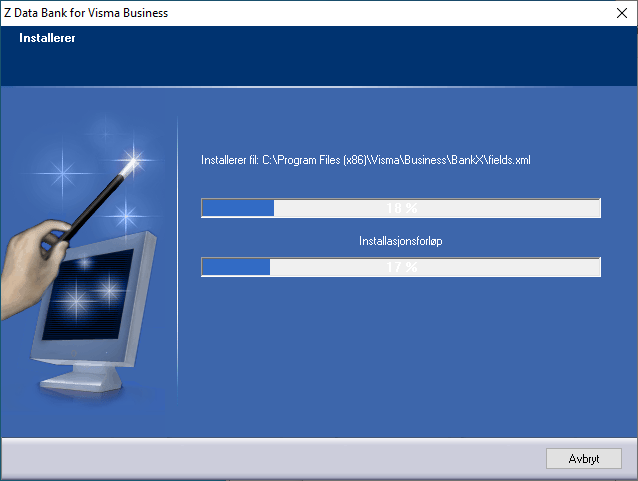Viewport: 638px width, 481px height.
Task: Click the Installerer heading in the banner
Action: coord(47,39)
